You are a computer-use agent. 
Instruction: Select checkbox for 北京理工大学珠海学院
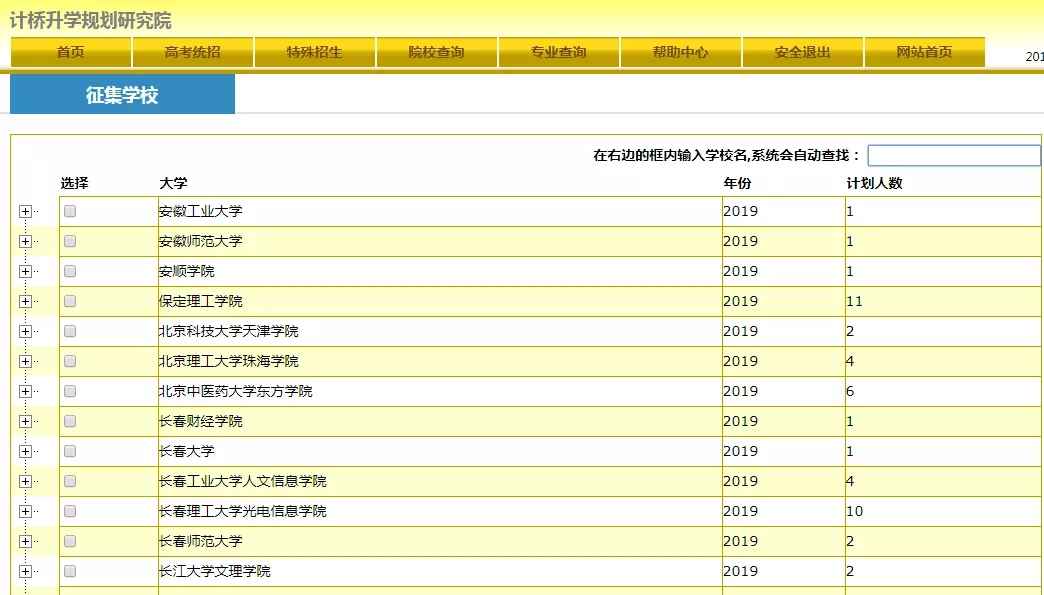(70, 361)
